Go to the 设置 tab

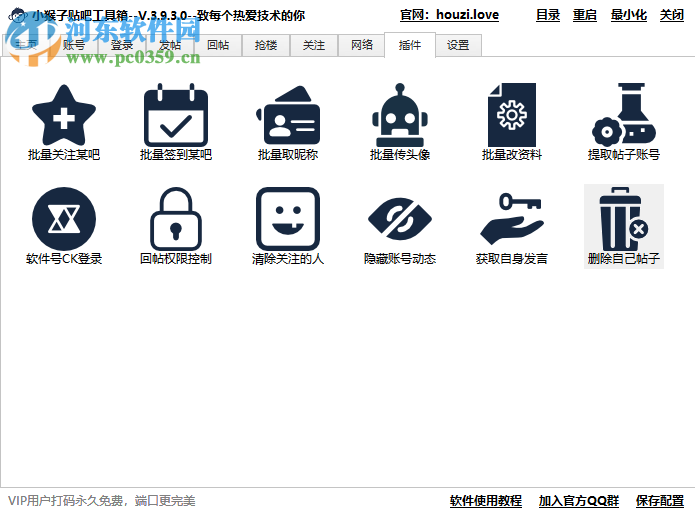458,45
